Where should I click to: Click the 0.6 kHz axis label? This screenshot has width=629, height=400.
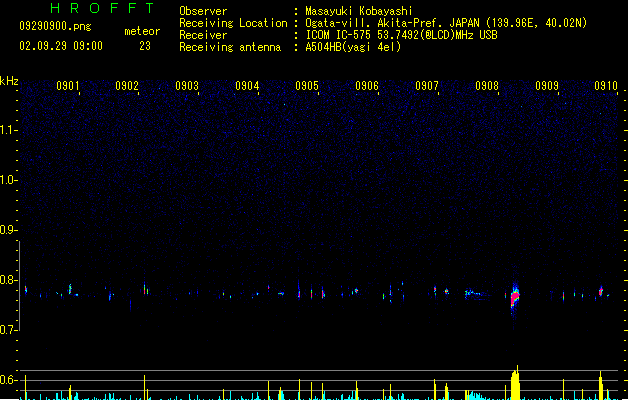pos(8,380)
